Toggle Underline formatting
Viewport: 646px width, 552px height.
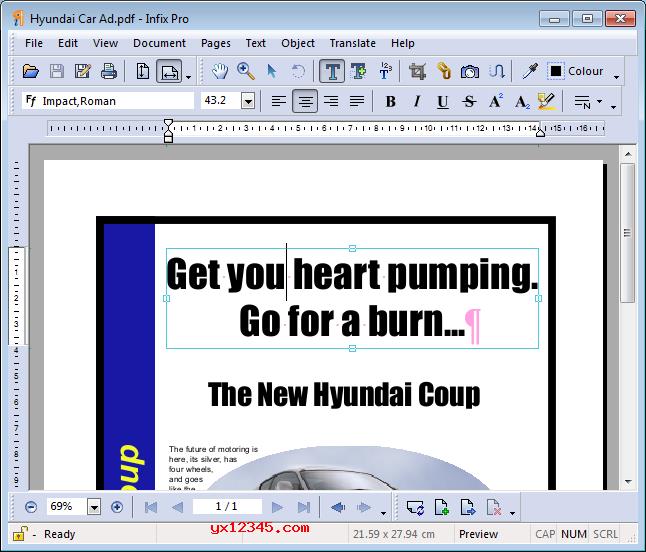[443, 102]
